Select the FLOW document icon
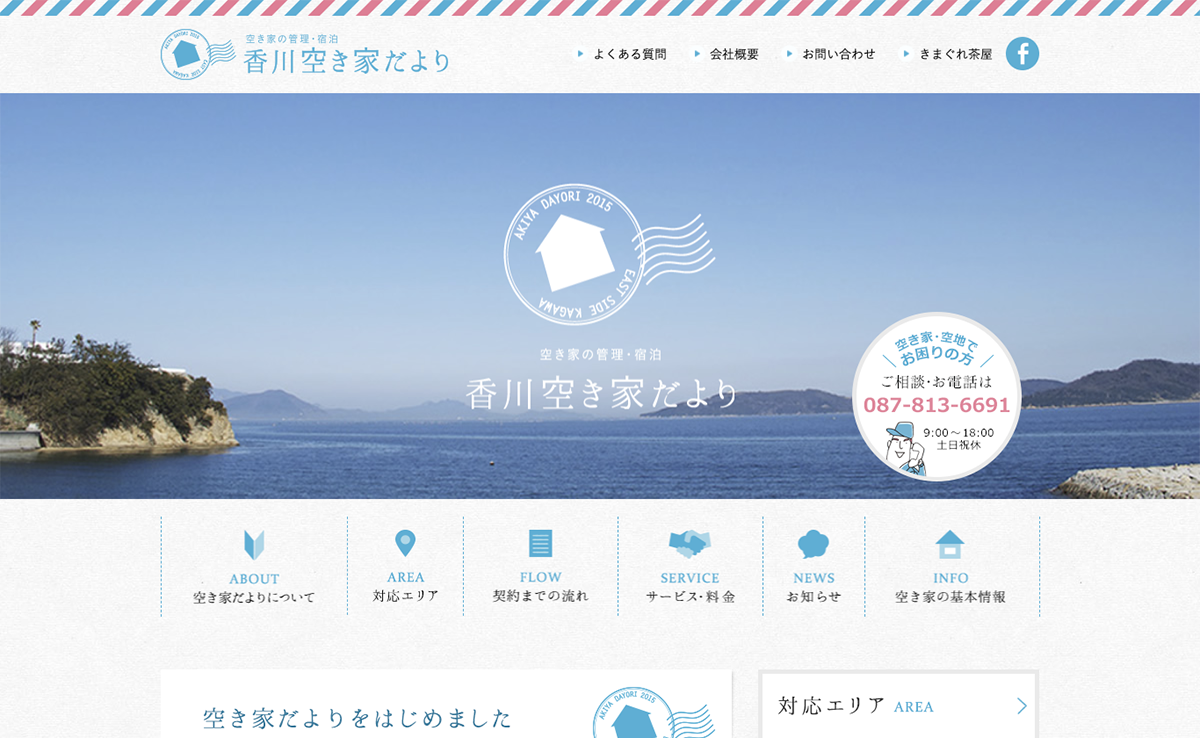 [x=540, y=543]
